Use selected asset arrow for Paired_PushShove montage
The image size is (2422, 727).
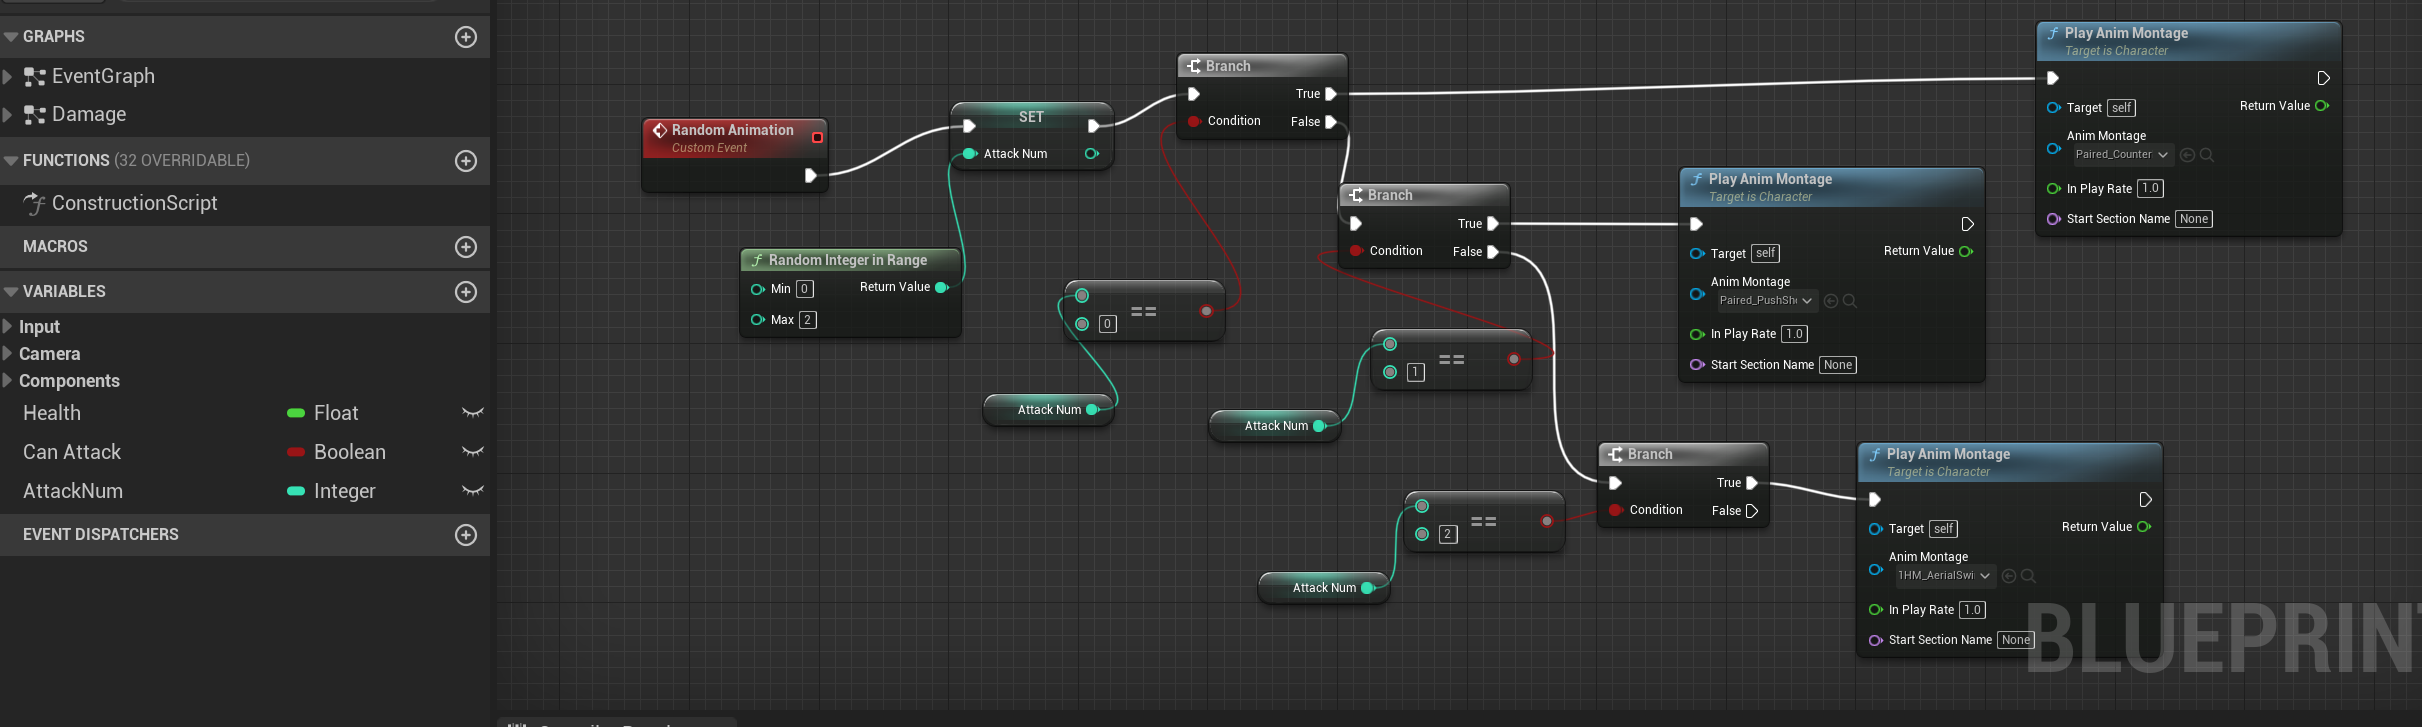[x=1831, y=301]
